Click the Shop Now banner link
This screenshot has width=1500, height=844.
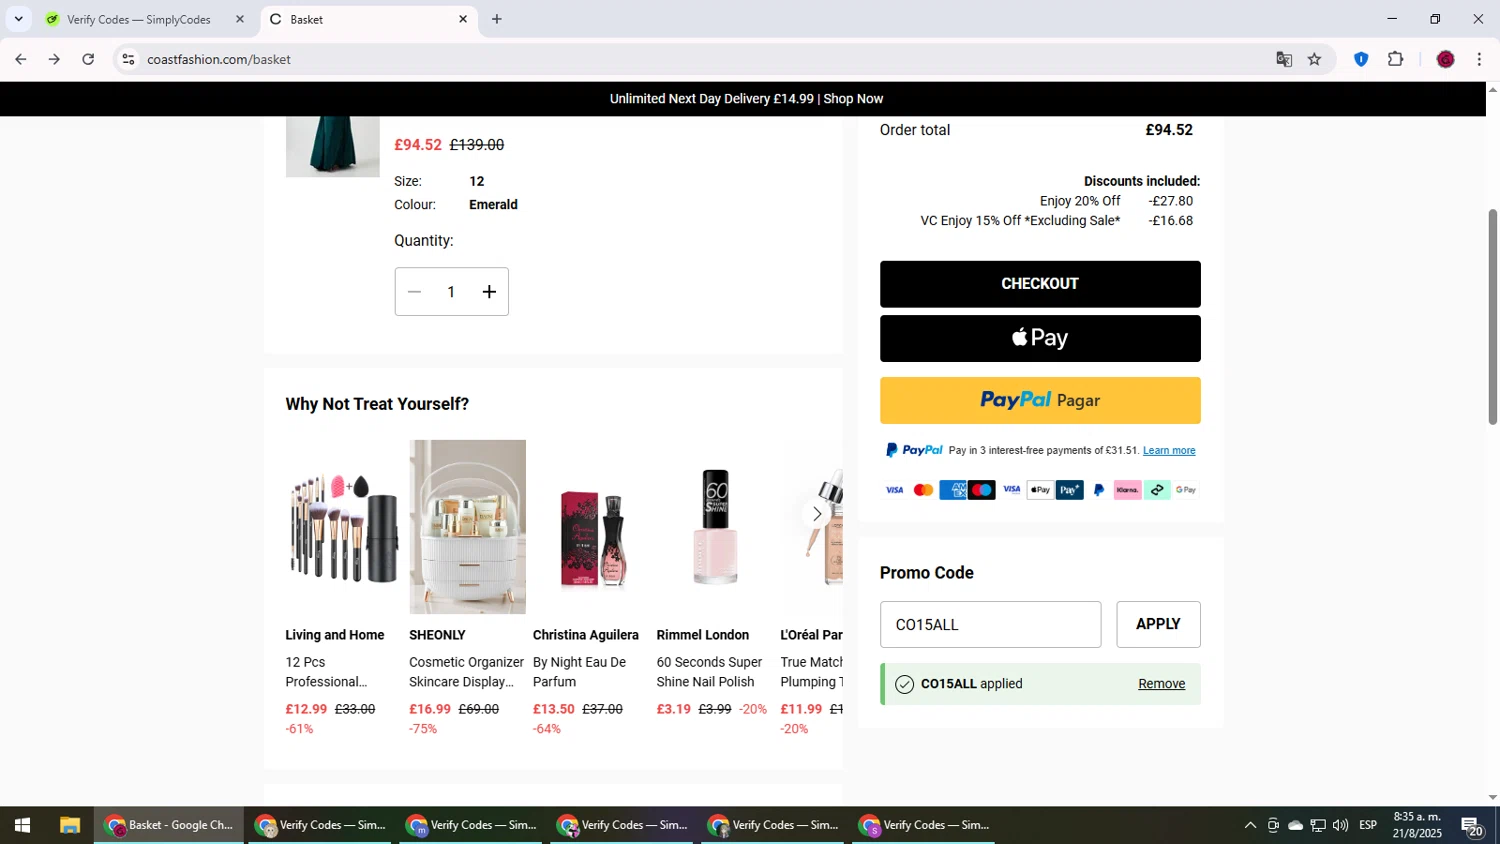pyautogui.click(x=853, y=99)
